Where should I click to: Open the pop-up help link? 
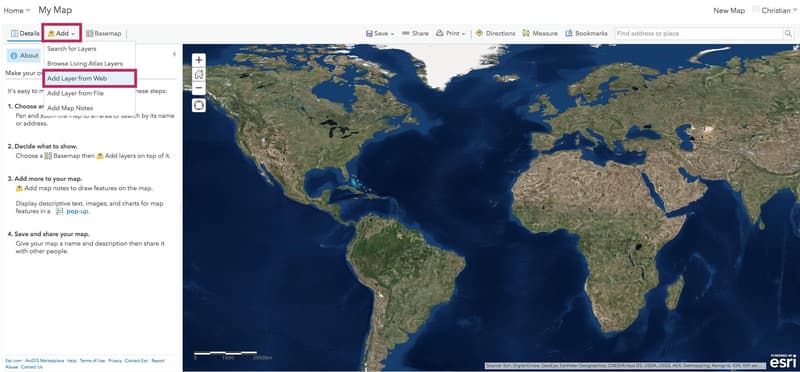click(78, 211)
